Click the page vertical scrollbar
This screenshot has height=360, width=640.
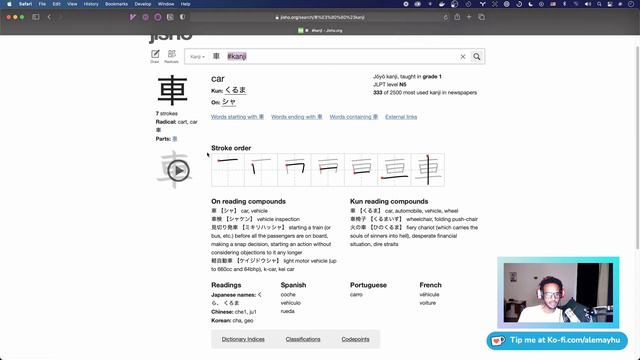click(x=637, y=147)
